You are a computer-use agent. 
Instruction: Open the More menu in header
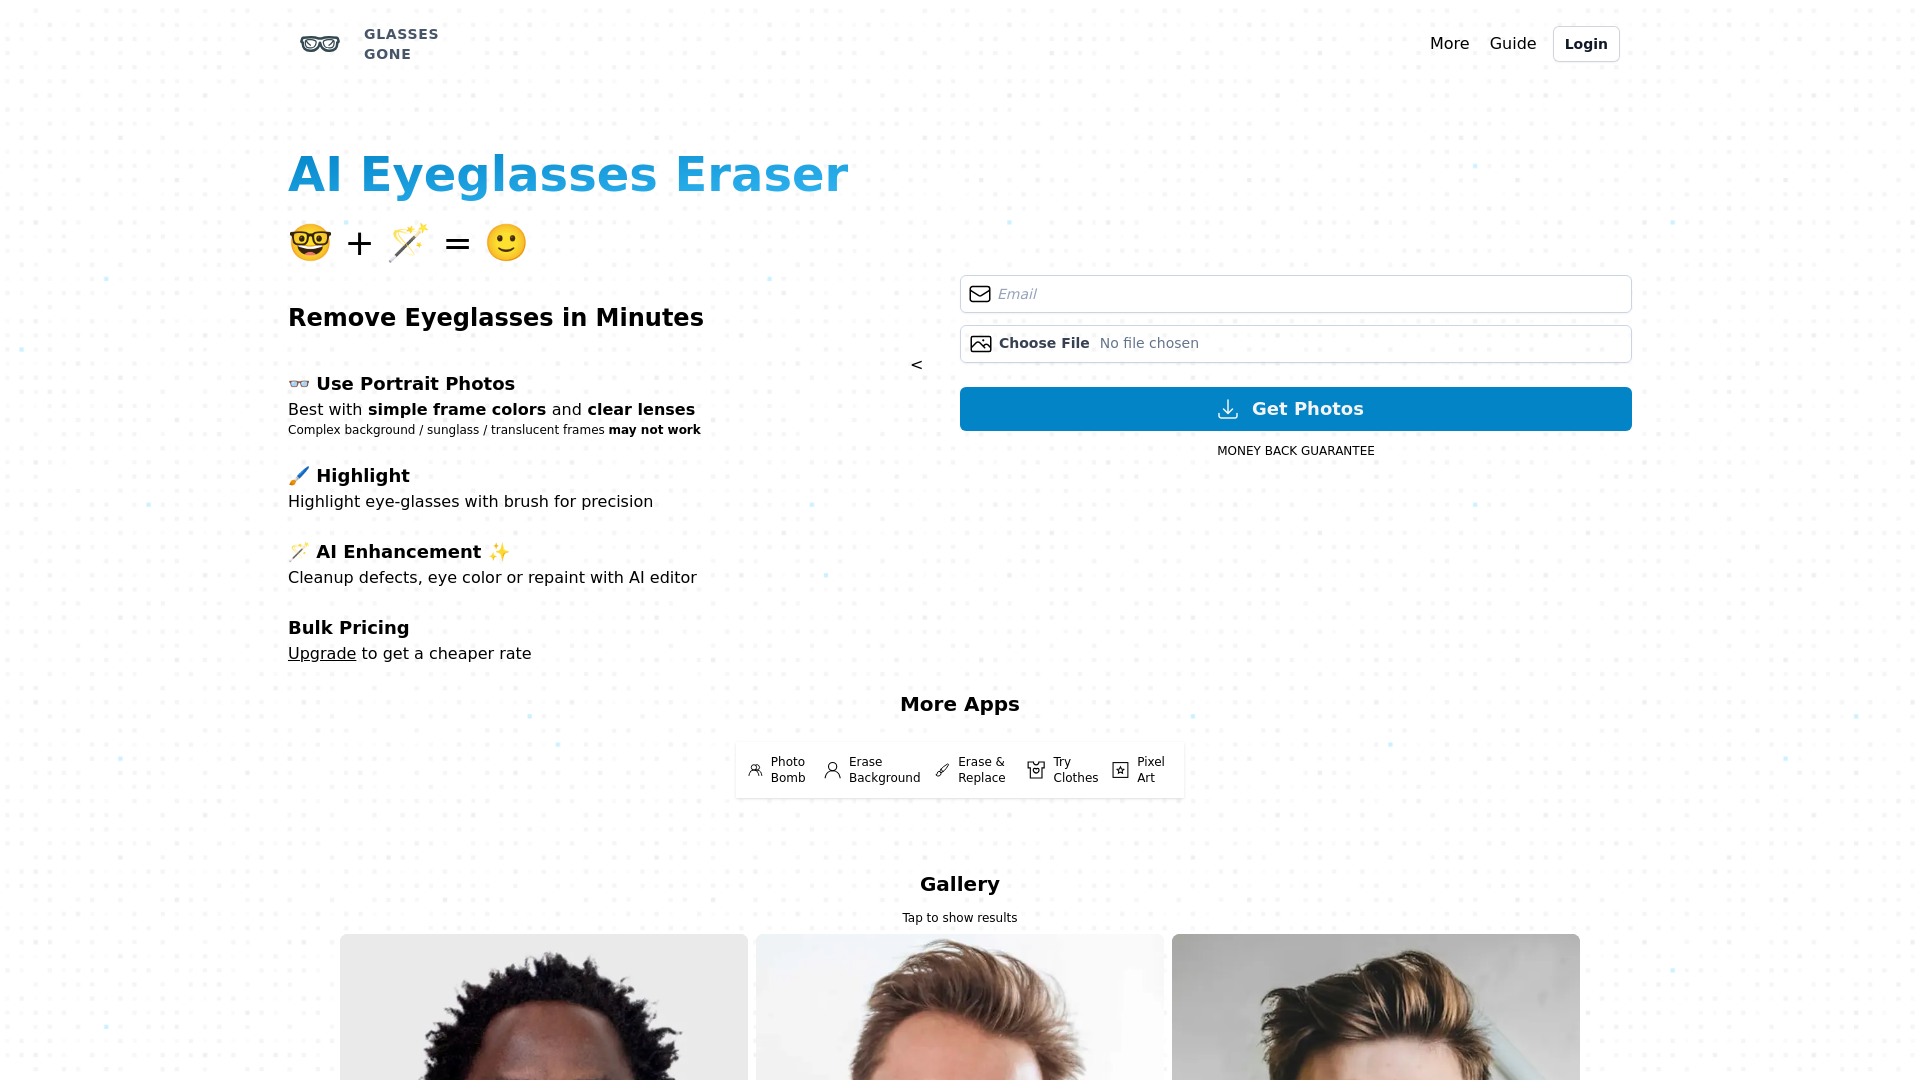click(x=1449, y=44)
